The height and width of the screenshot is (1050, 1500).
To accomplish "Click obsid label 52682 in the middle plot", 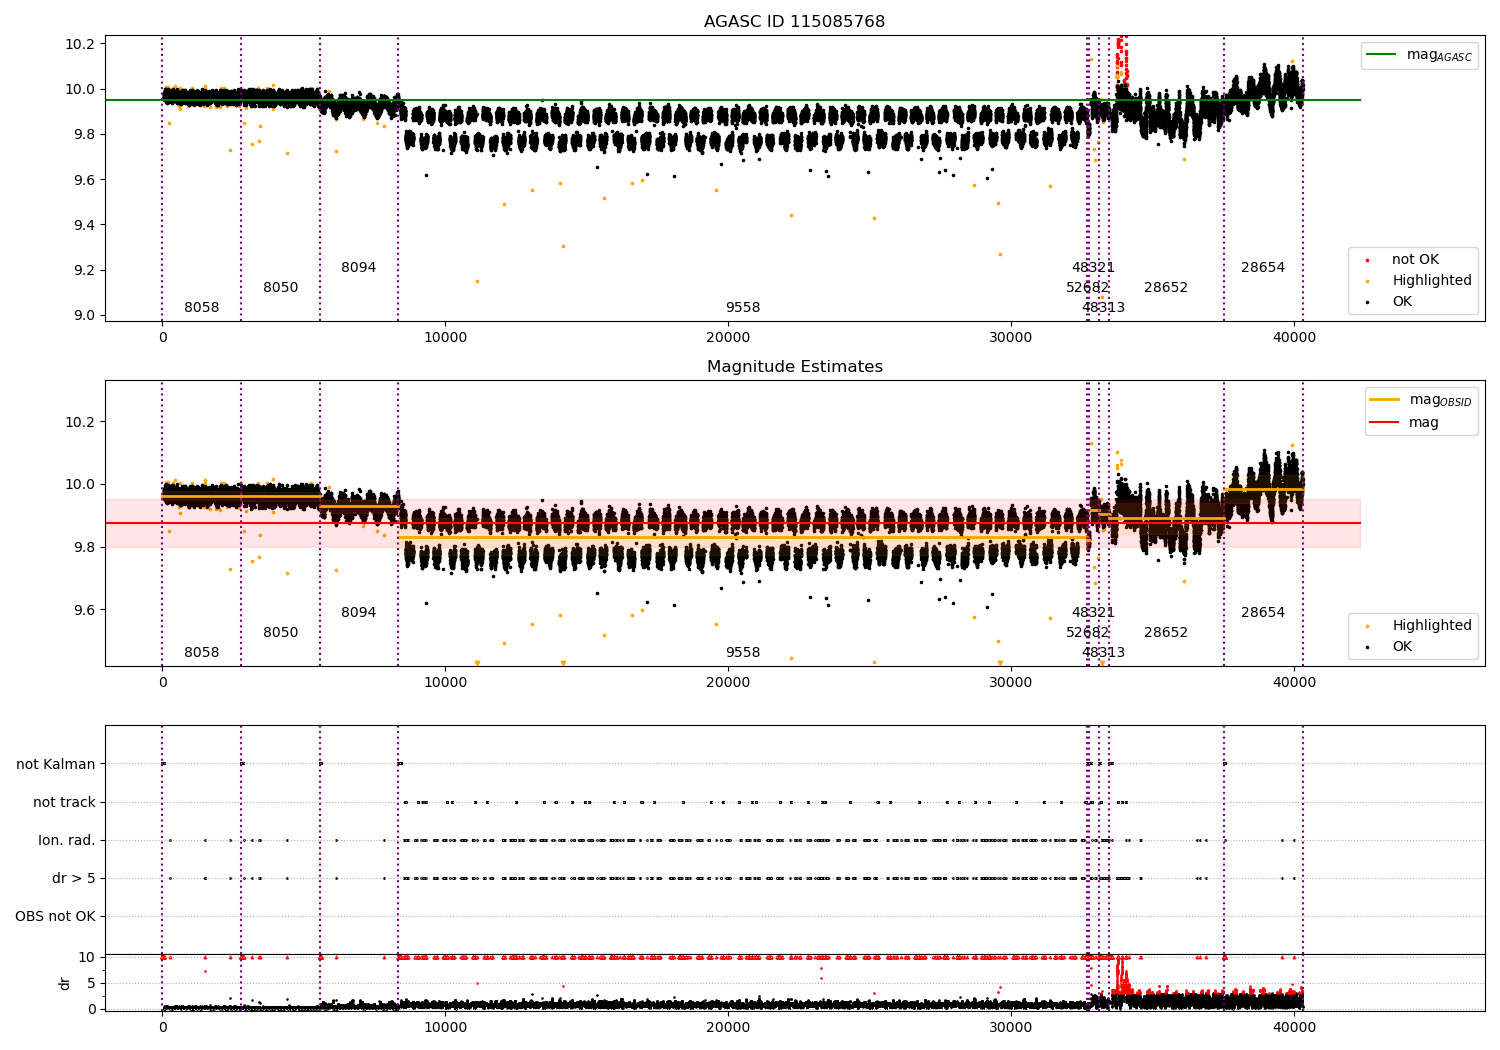I will (x=1087, y=633).
